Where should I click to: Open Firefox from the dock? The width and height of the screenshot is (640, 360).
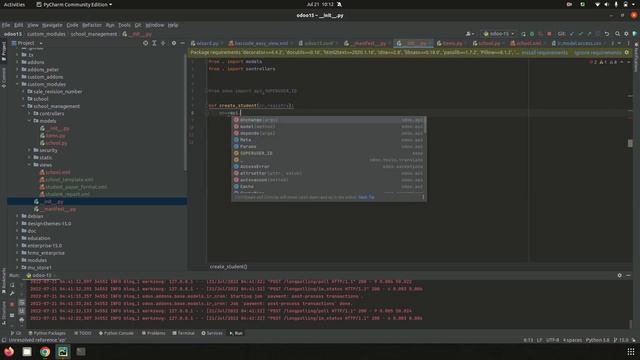coord(9,351)
